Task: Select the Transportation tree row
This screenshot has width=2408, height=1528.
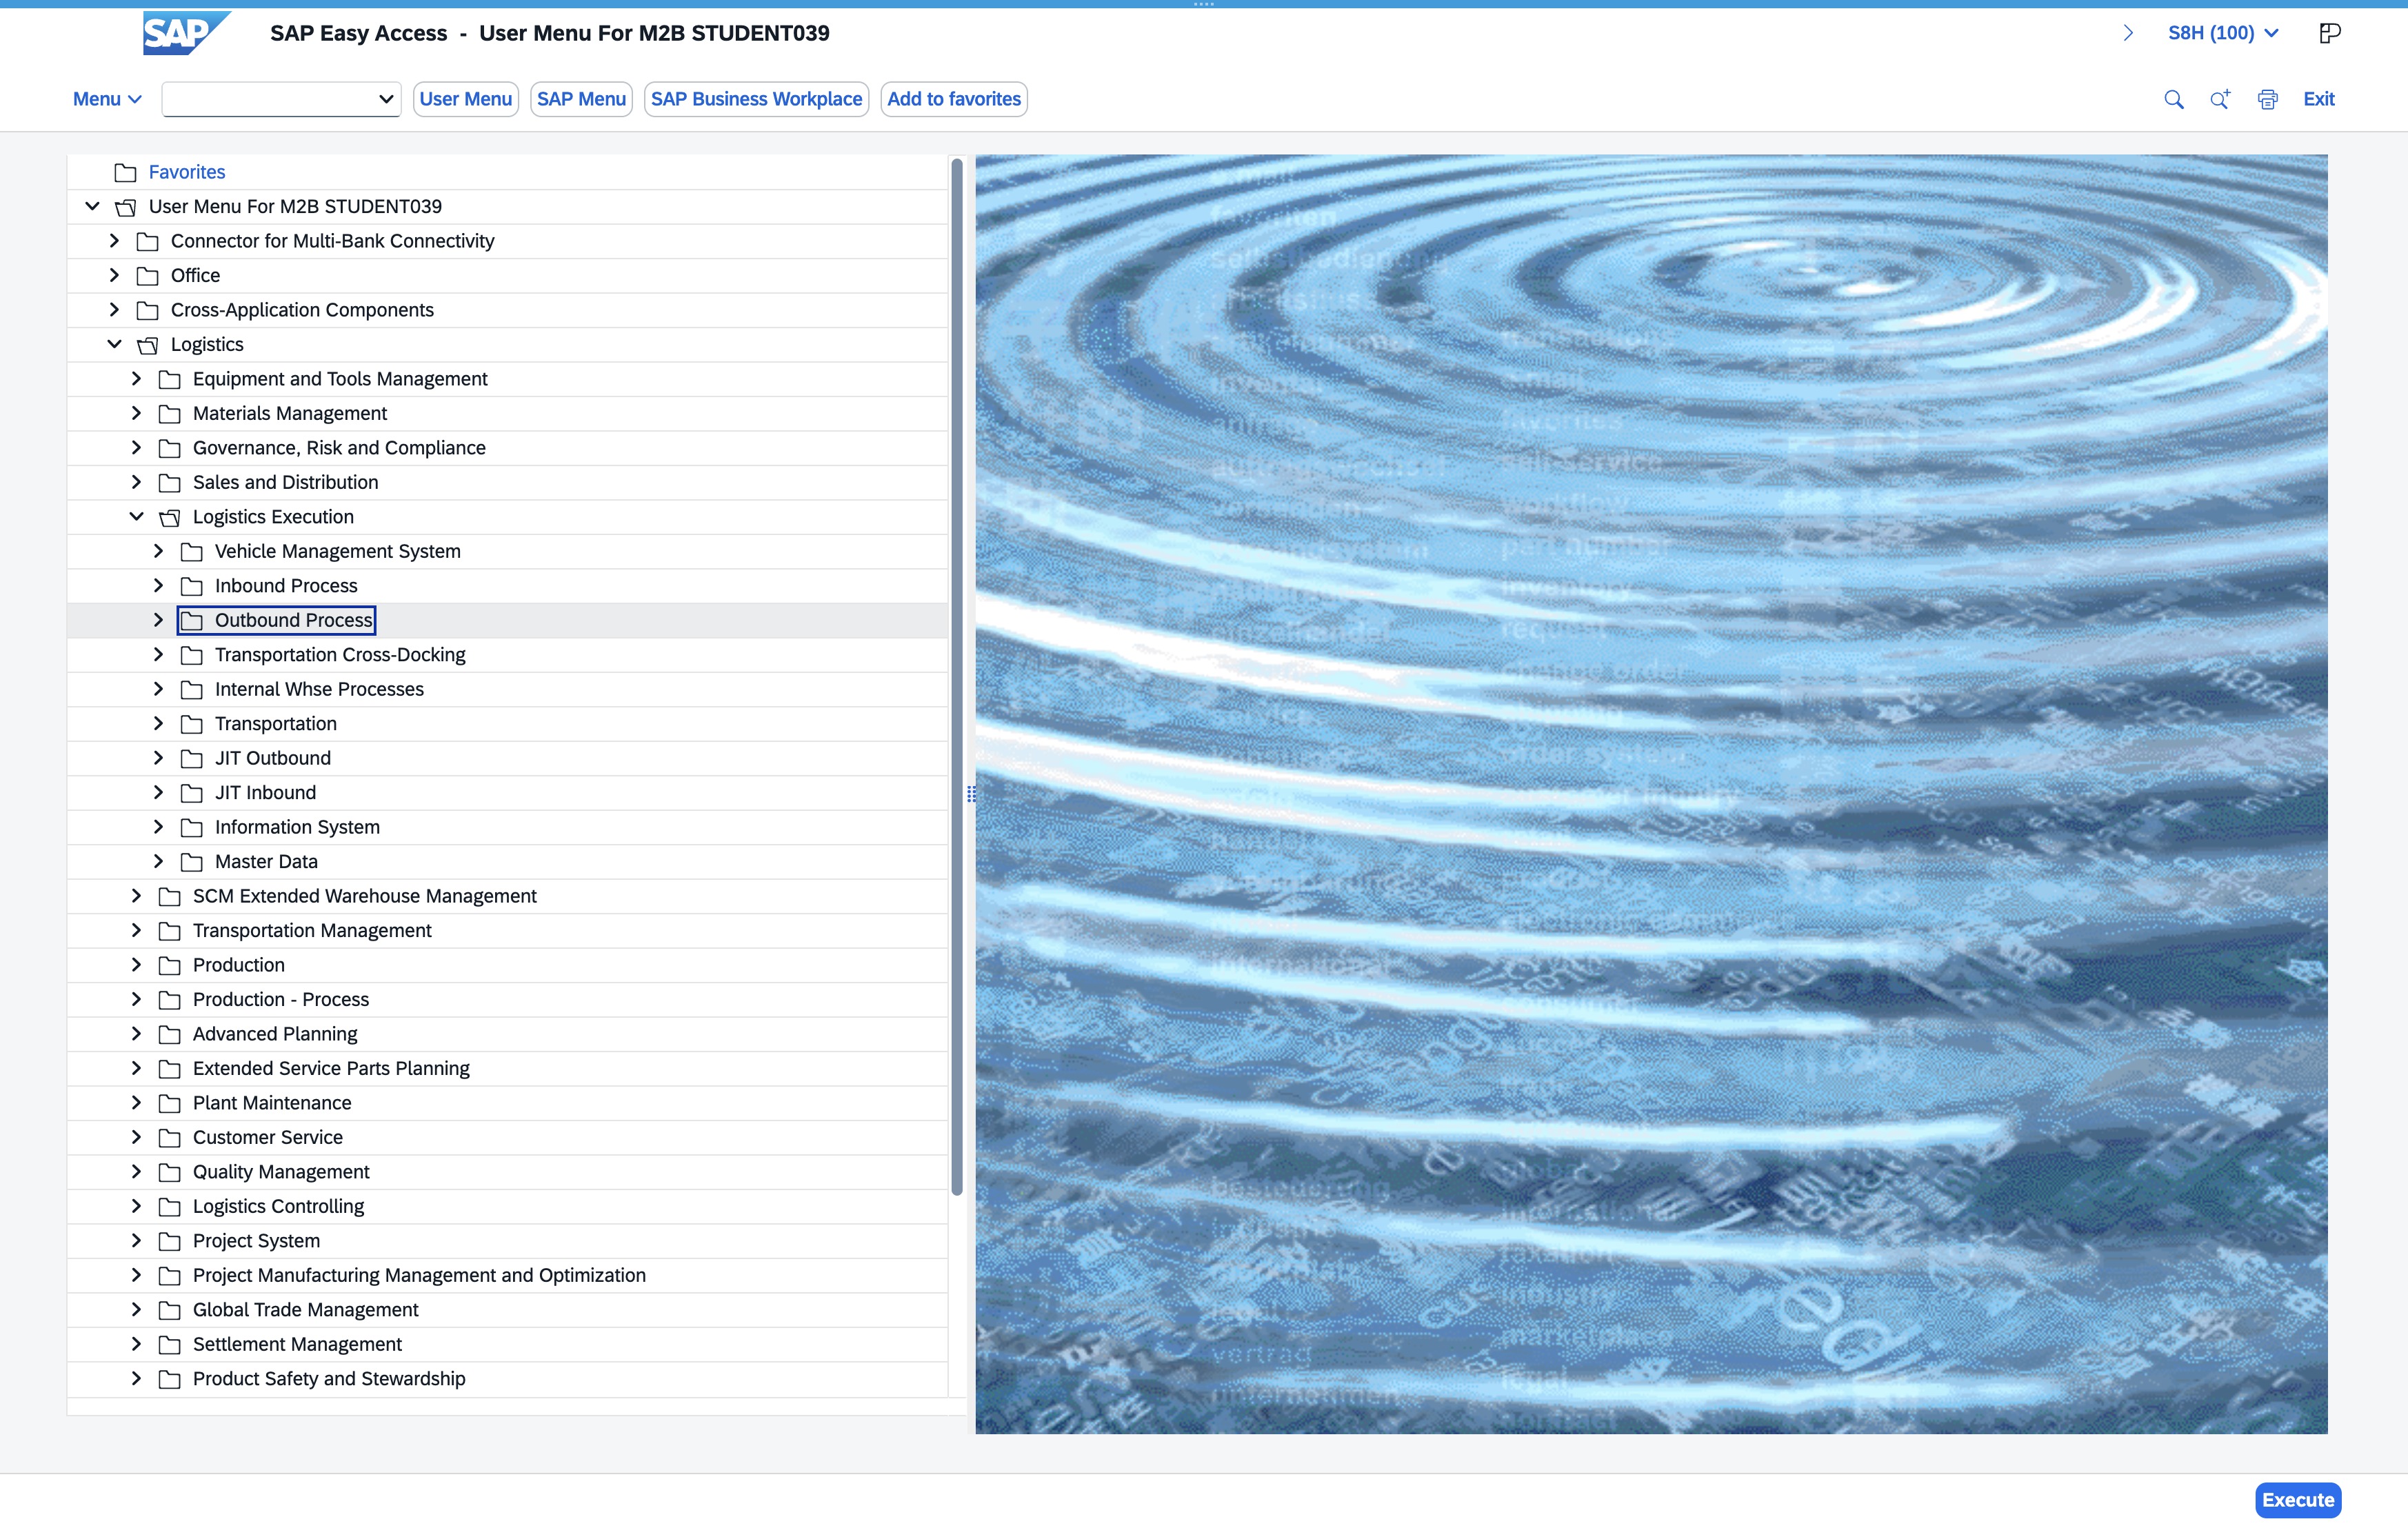Action: point(507,724)
